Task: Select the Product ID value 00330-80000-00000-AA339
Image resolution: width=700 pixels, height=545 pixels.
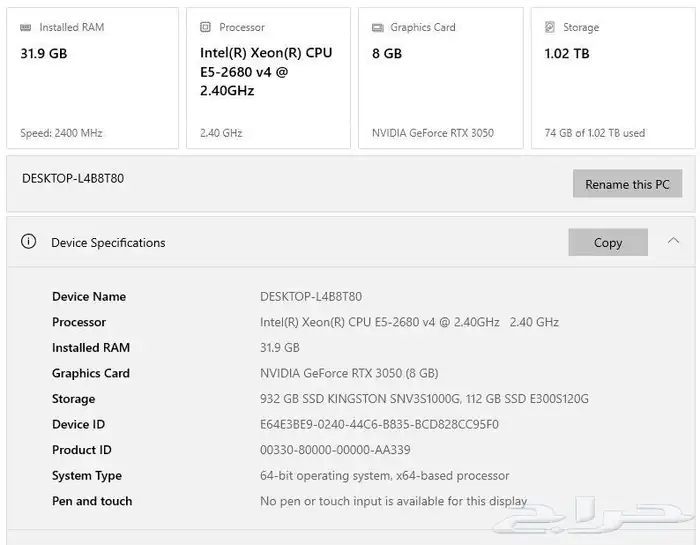Action: (335, 450)
